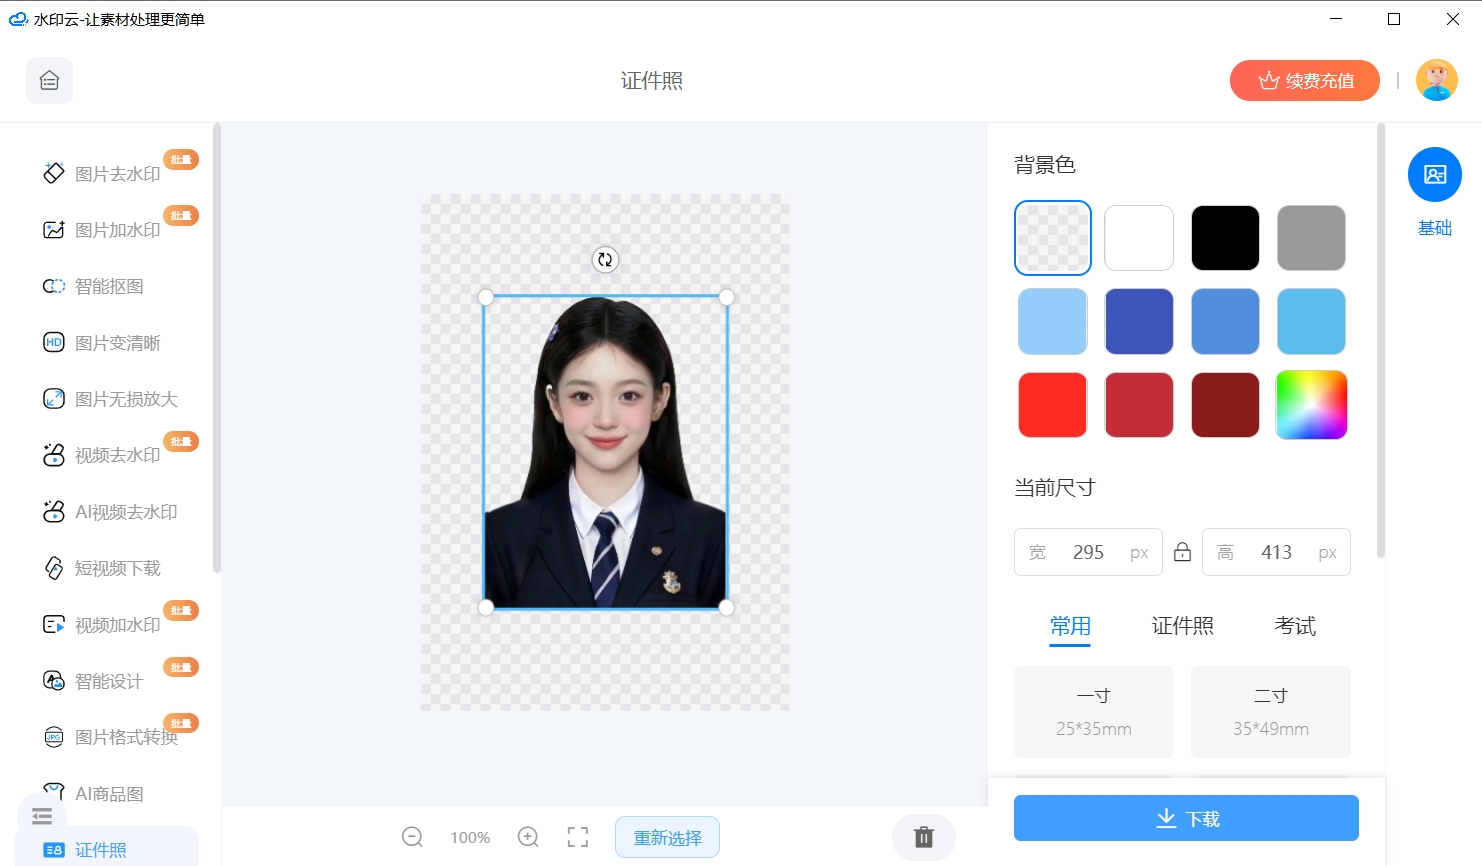This screenshot has width=1482, height=866.
Task: Choose the white background swatch
Action: point(1138,238)
